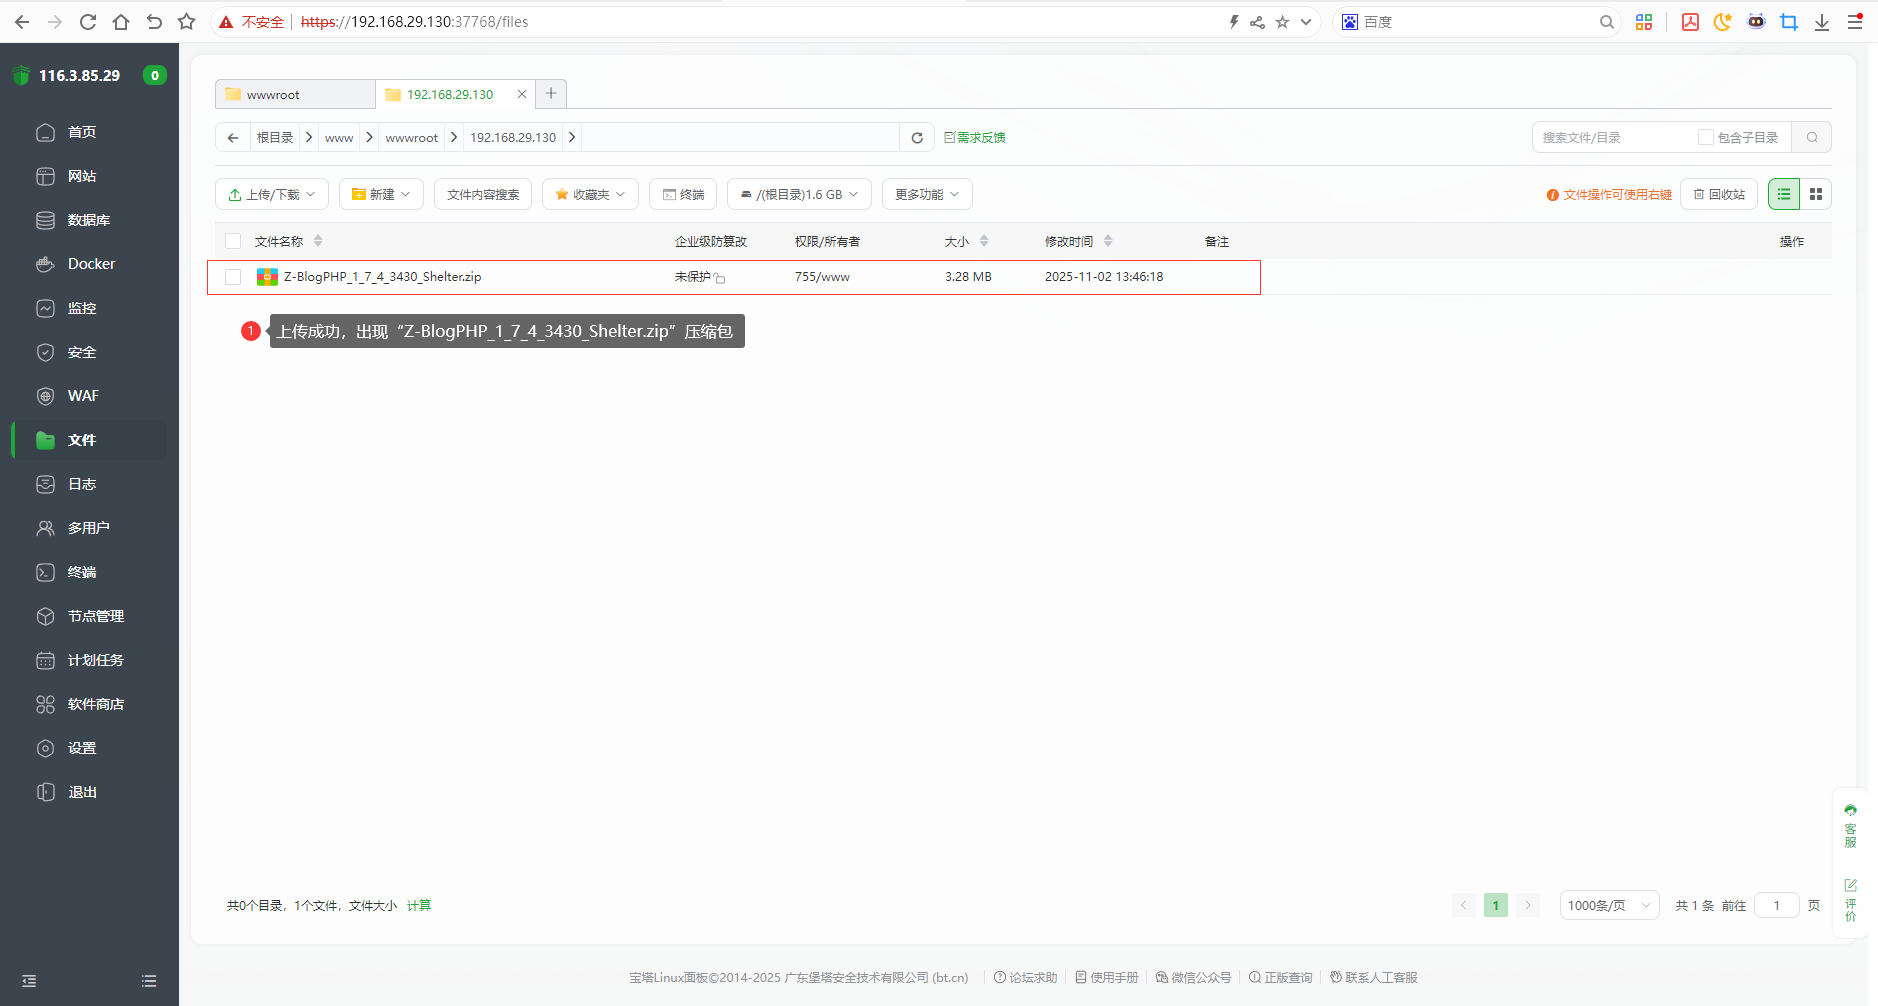Click the 文件 green folder icon
The height and width of the screenshot is (1006, 1878).
[45, 440]
